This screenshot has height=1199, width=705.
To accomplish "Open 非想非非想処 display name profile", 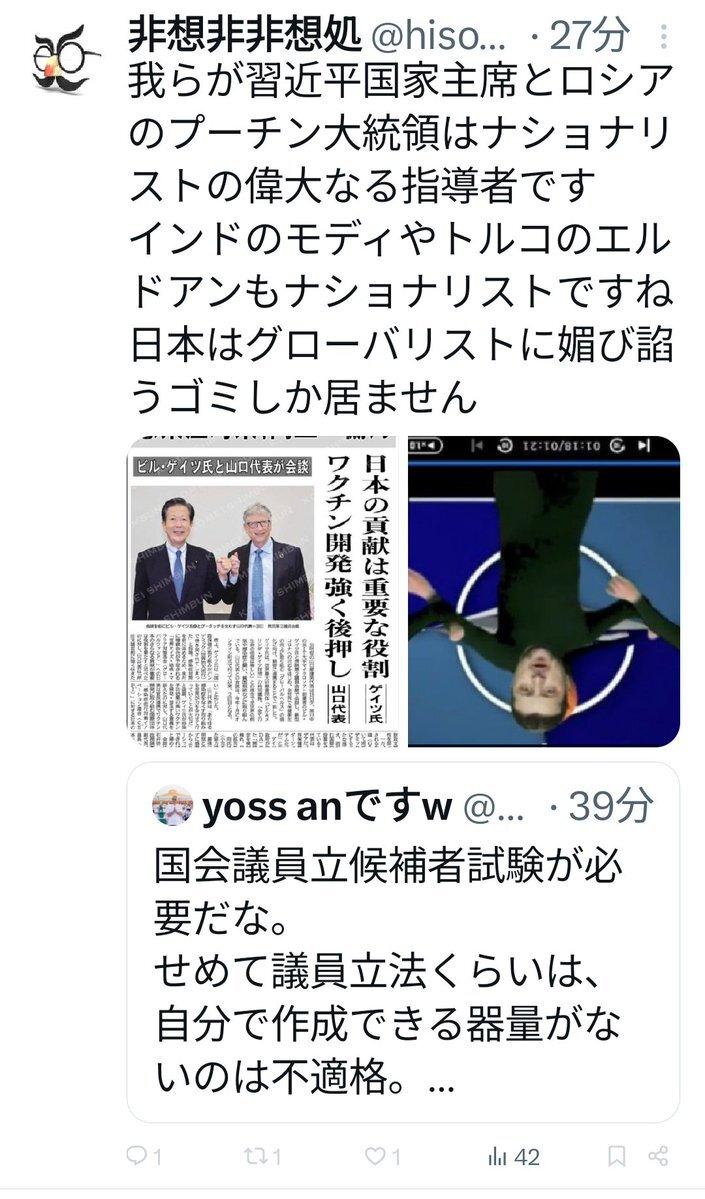I will 245,35.
